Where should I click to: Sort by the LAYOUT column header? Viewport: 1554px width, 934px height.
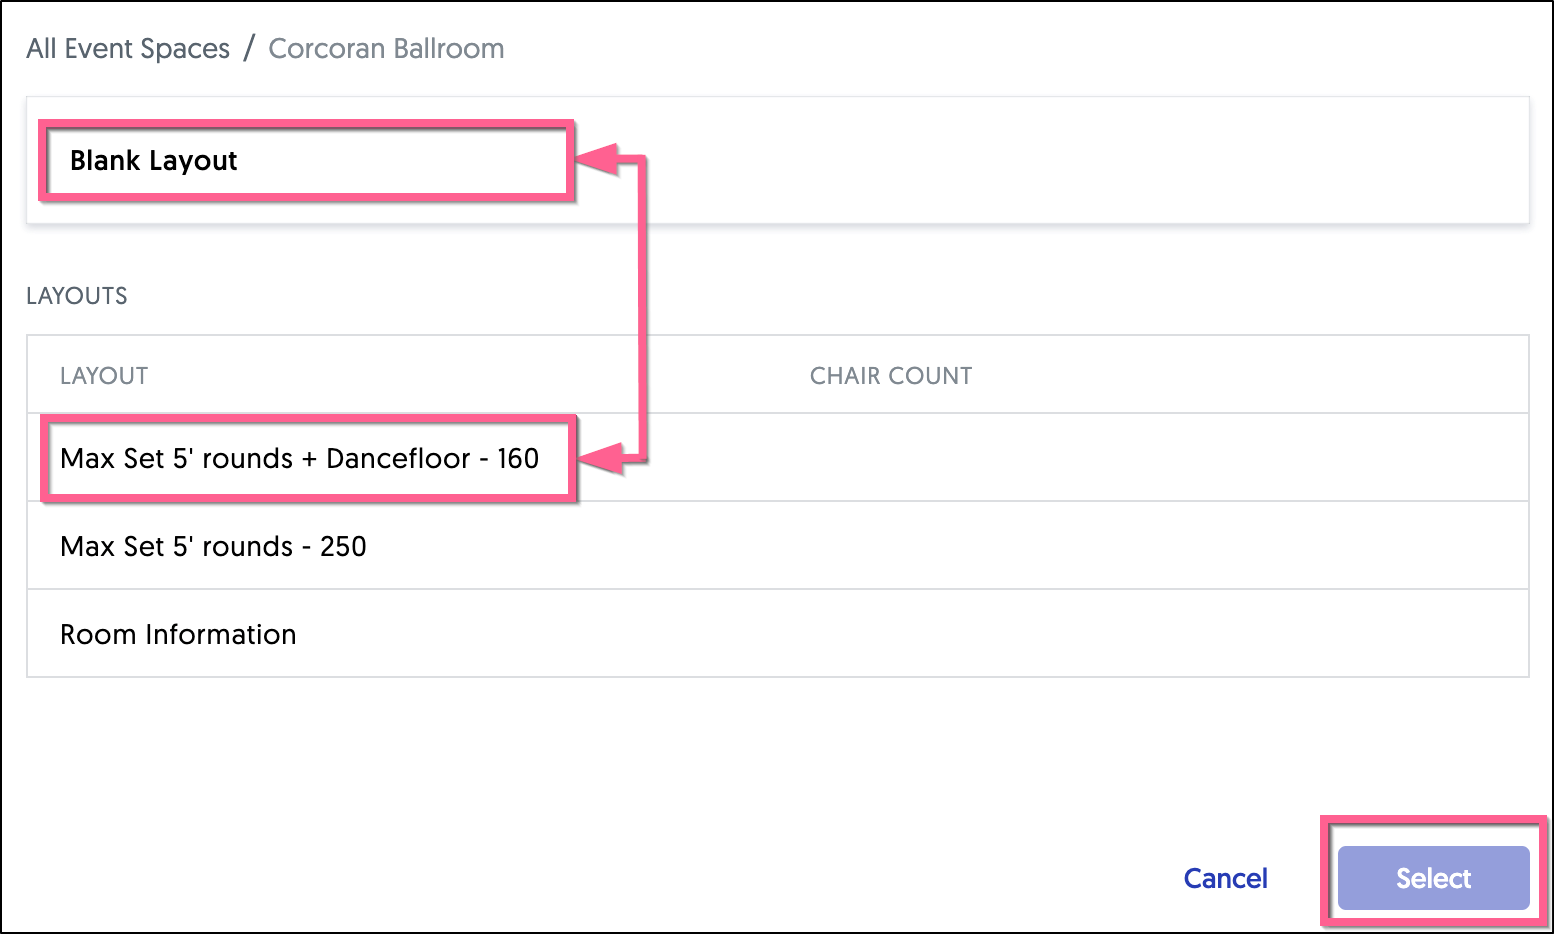point(104,375)
